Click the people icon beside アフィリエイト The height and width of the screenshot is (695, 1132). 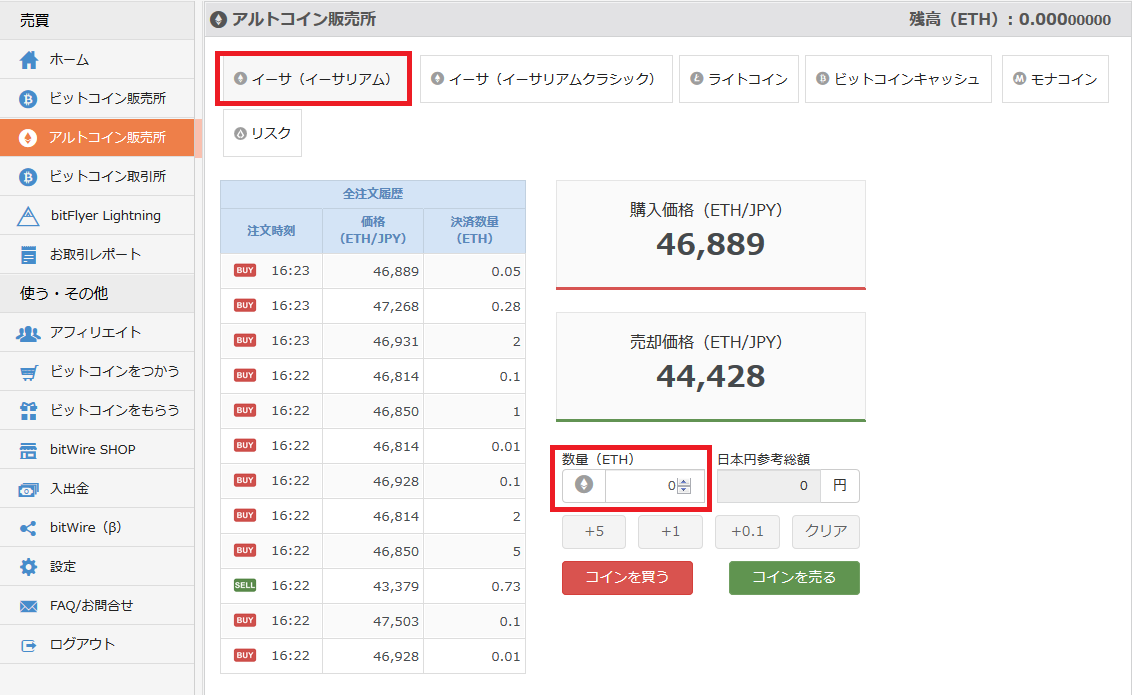coord(28,333)
